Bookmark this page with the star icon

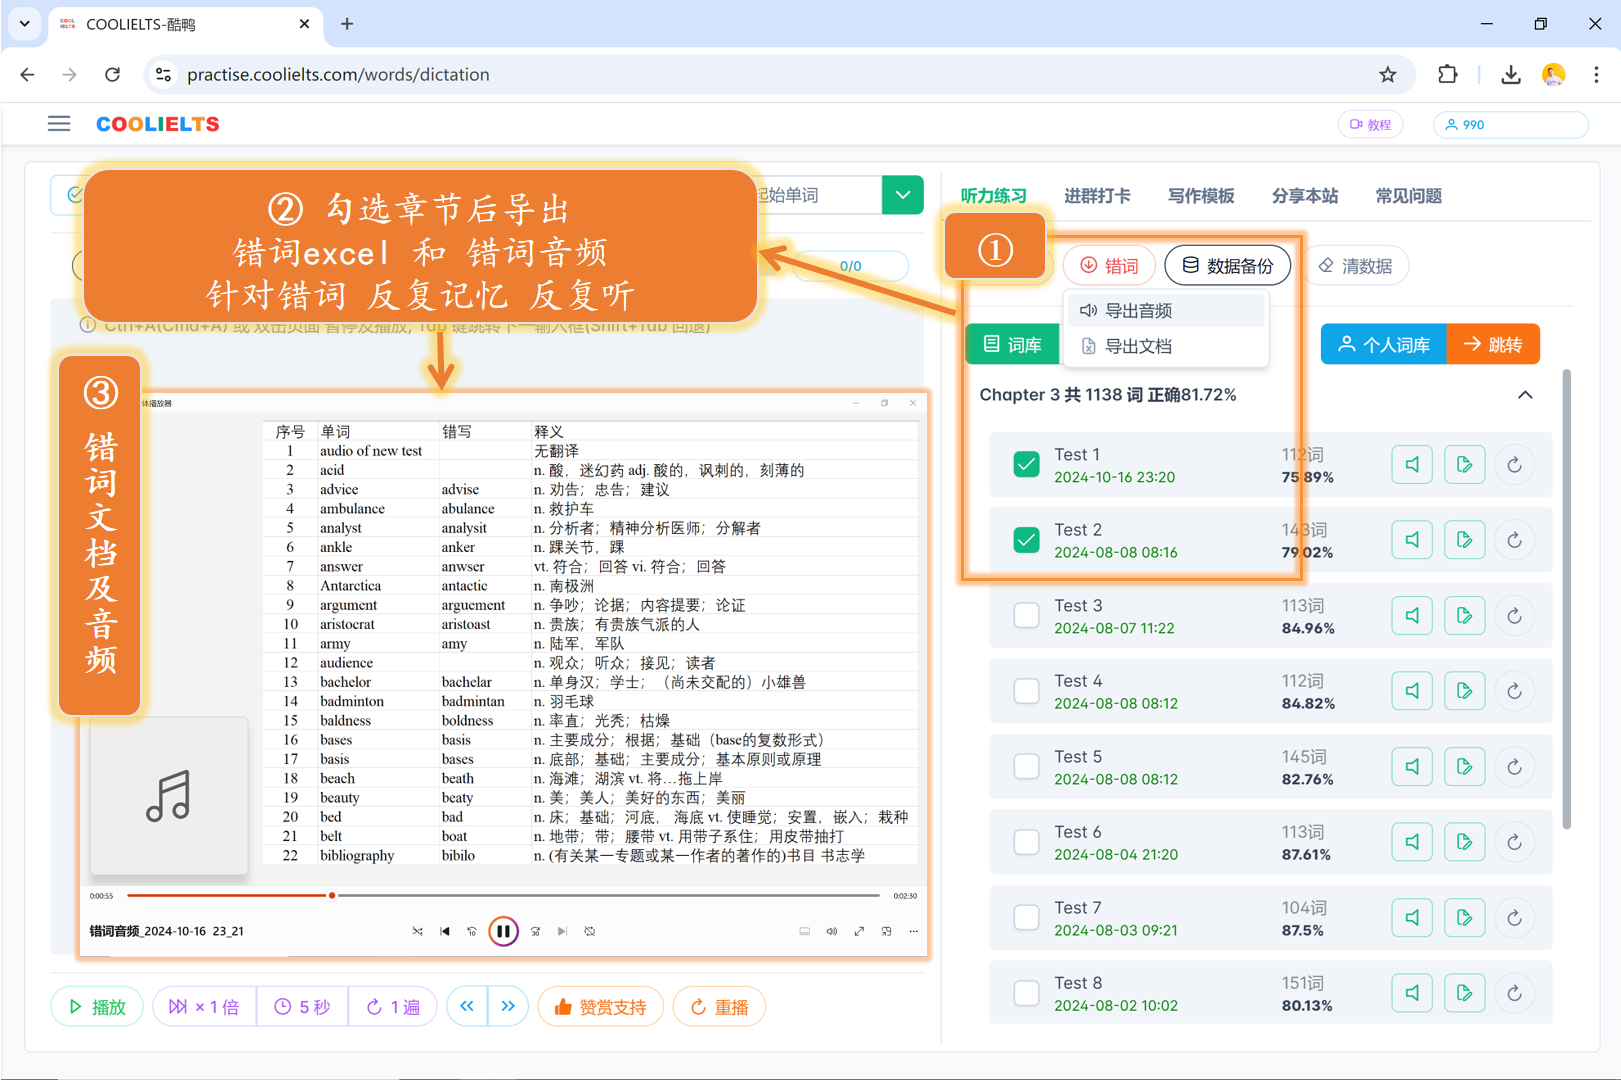coord(1387,75)
